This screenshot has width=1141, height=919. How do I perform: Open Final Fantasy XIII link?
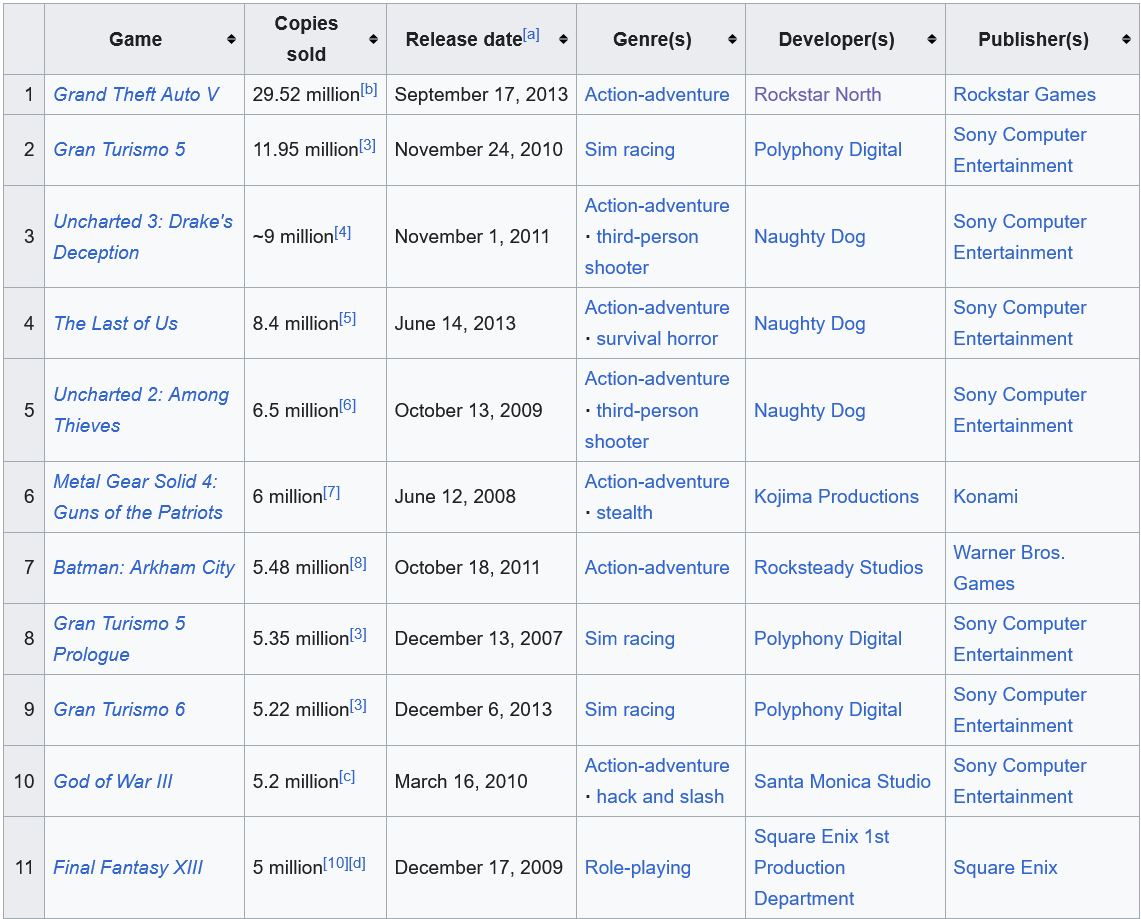128,867
